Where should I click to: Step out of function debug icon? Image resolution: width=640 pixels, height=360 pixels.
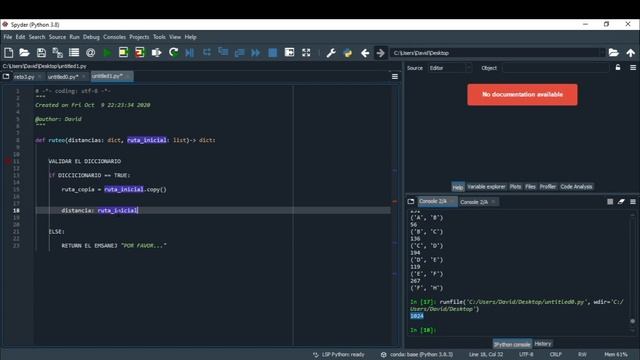coord(240,52)
